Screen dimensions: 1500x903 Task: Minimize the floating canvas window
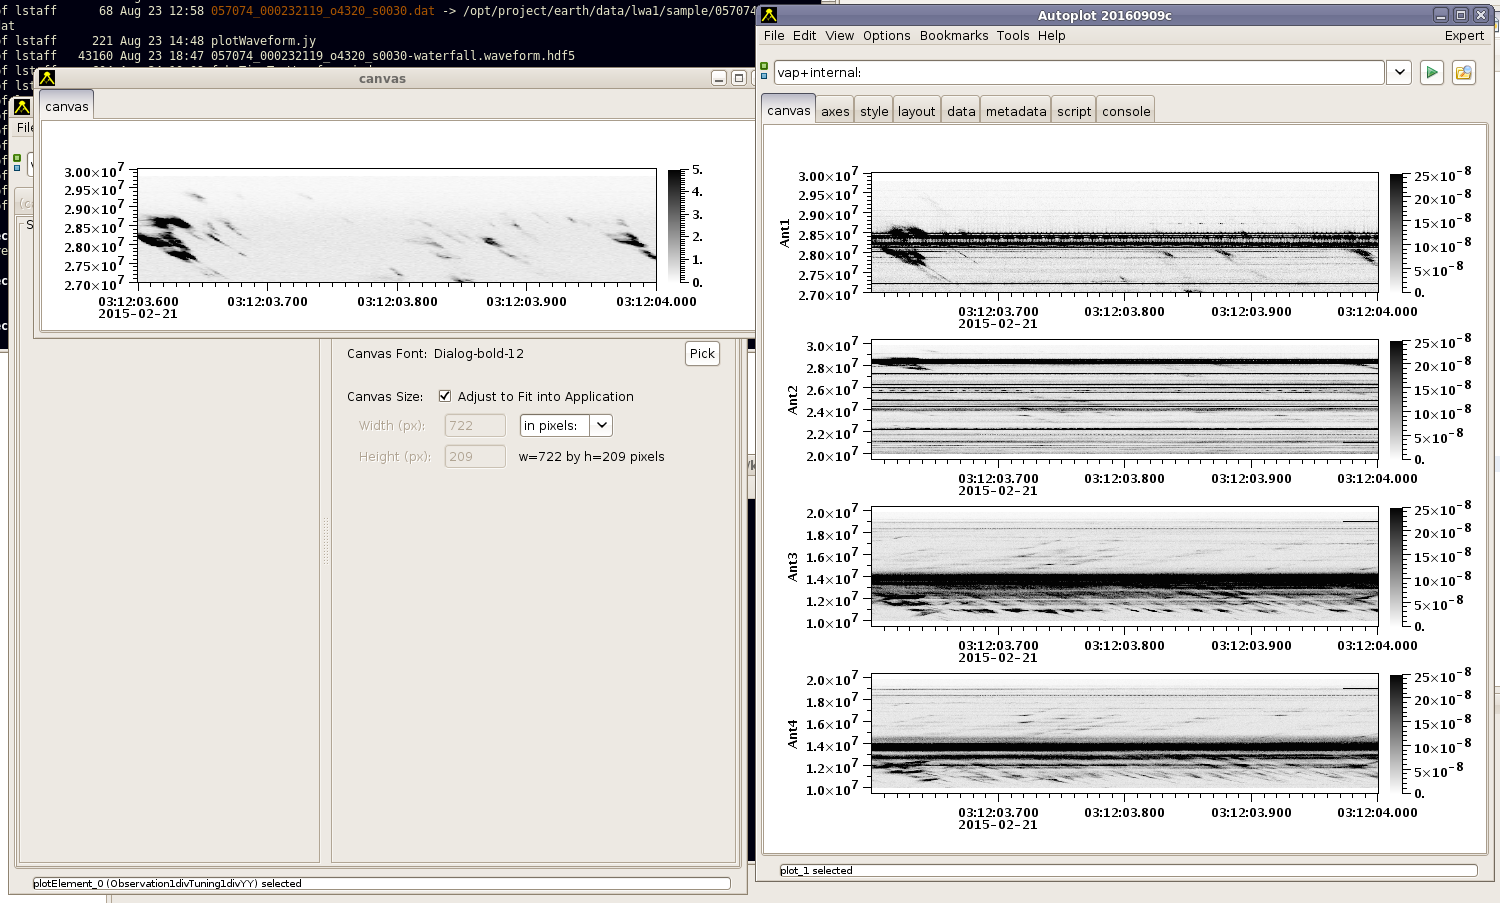click(x=719, y=78)
